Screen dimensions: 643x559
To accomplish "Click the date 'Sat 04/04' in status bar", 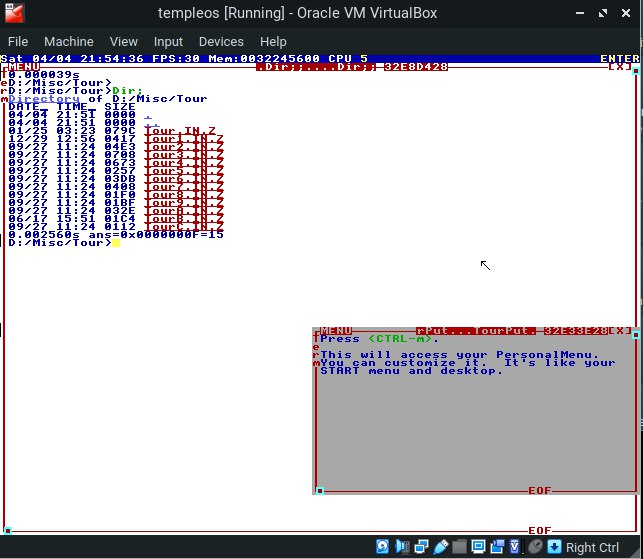I will [x=36, y=59].
